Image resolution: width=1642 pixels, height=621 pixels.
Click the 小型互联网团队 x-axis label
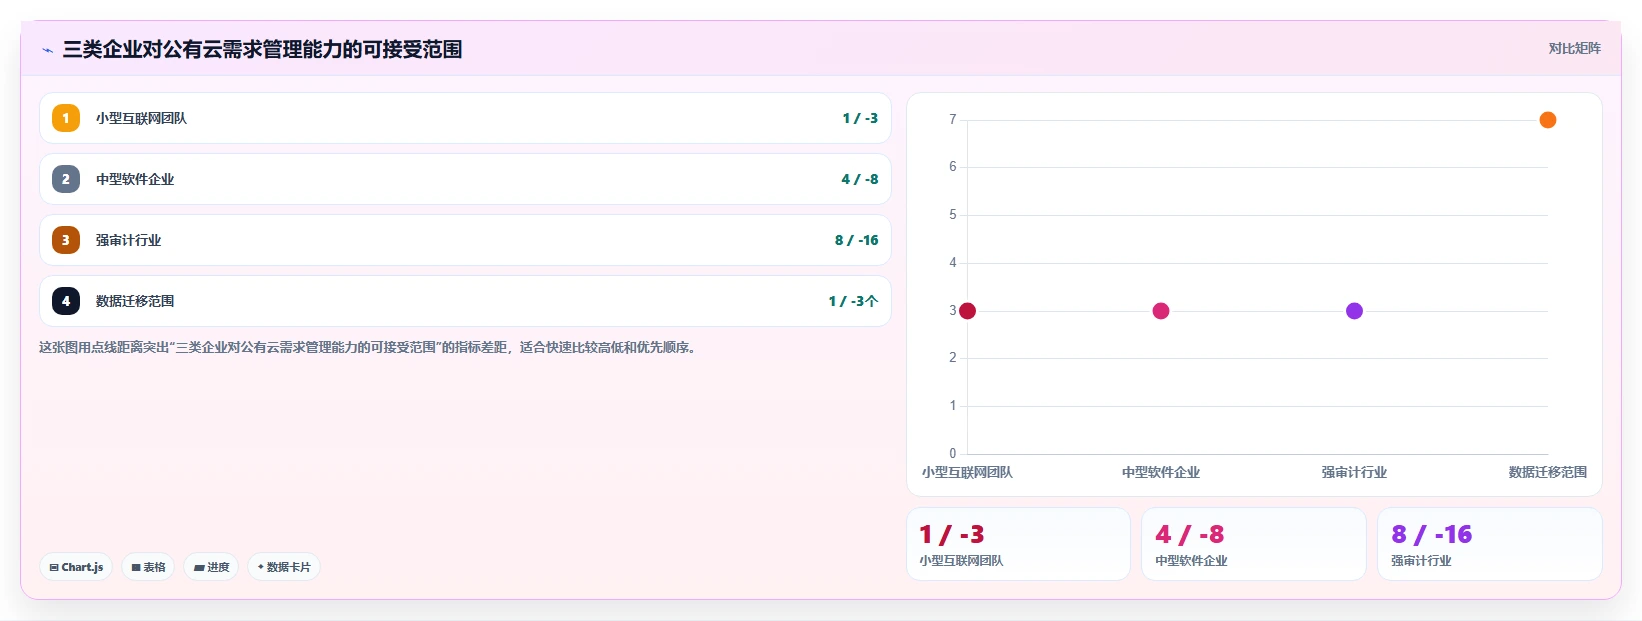click(967, 472)
